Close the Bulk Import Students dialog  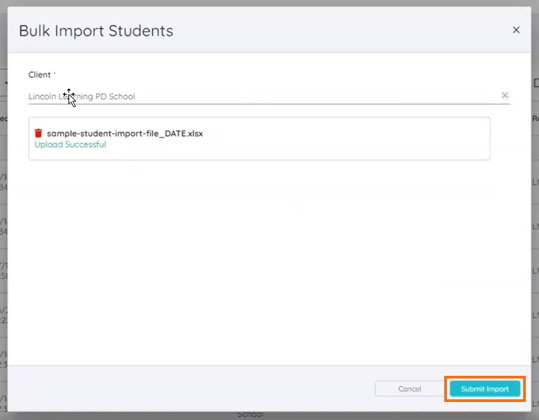pos(516,30)
